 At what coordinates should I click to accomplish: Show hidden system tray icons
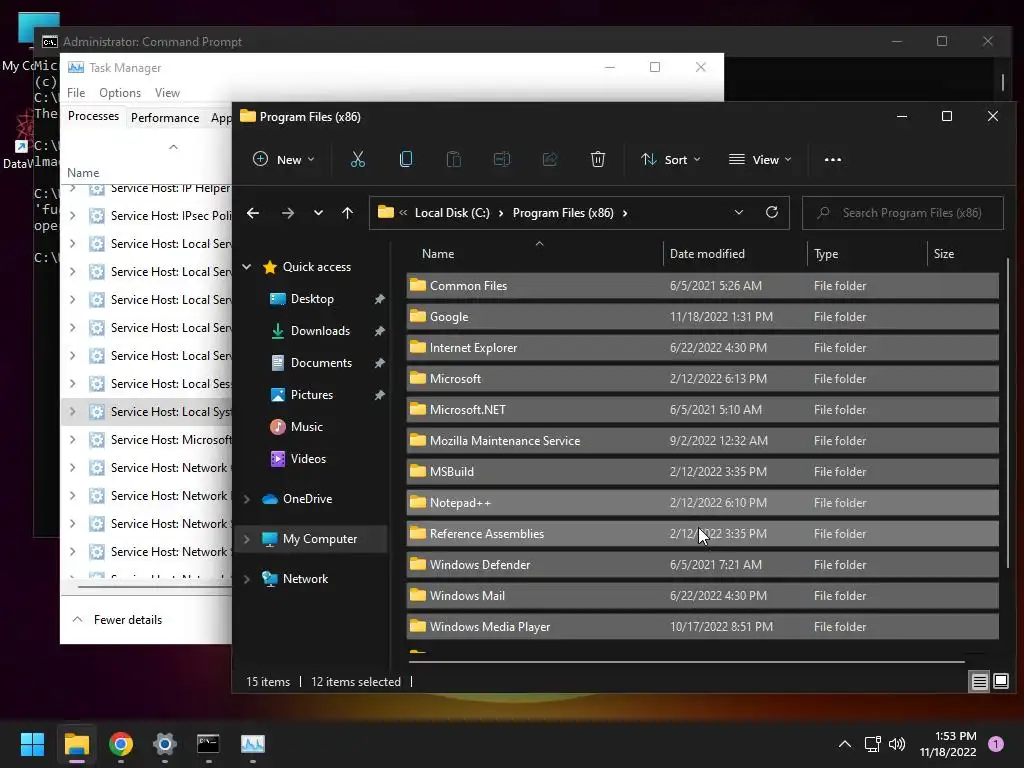tap(844, 744)
